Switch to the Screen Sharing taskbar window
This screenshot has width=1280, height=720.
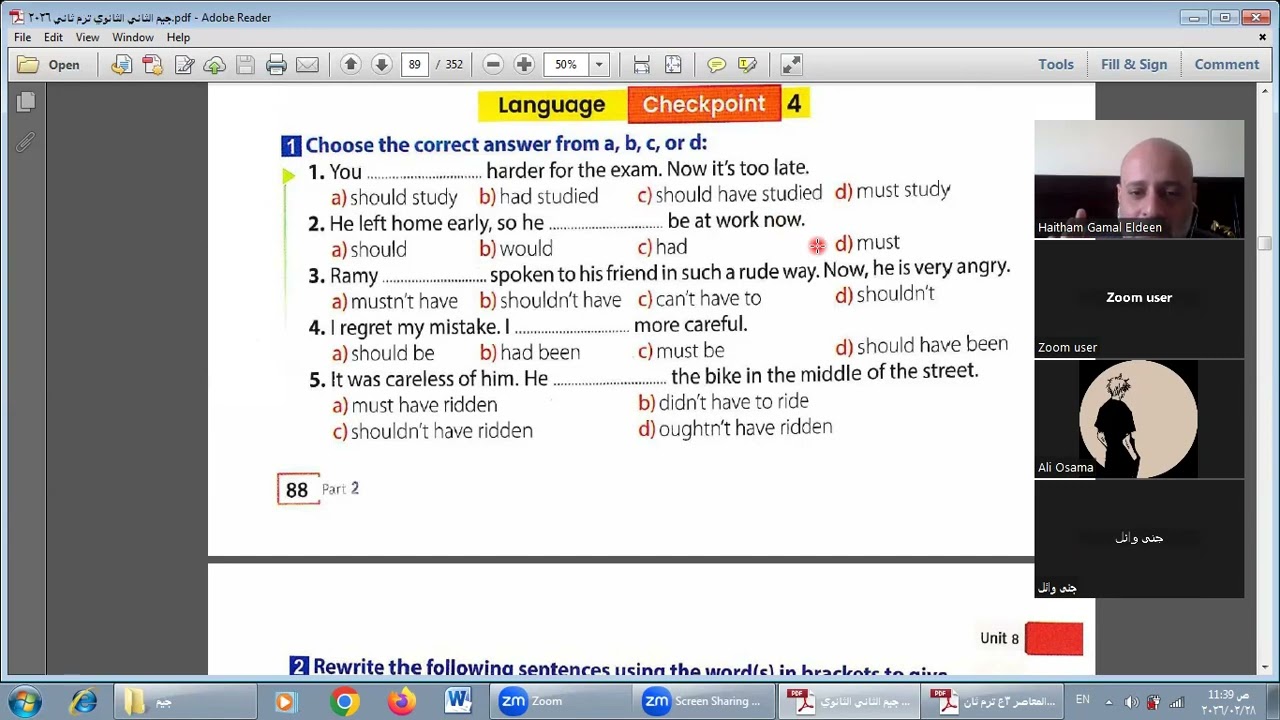704,701
